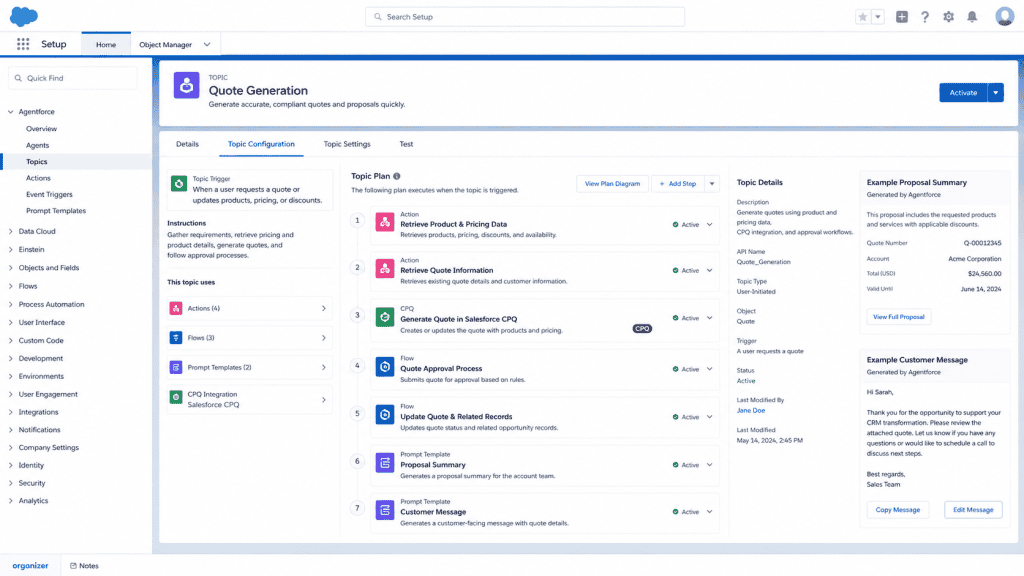Expand the Customer Message step
The height and width of the screenshot is (576, 1024).
(709, 512)
